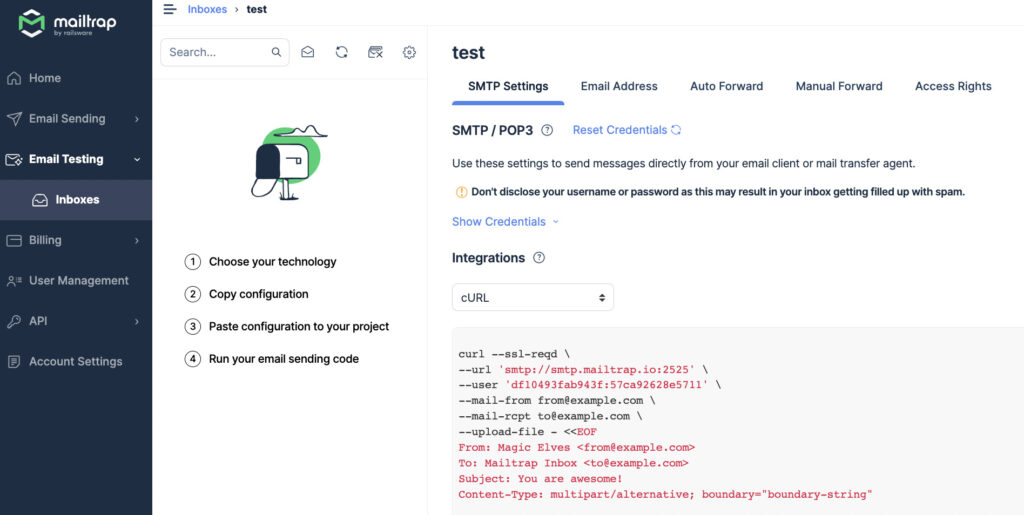The width and height of the screenshot is (1024, 515).
Task: Switch to the Email Address tab
Action: 619,86
